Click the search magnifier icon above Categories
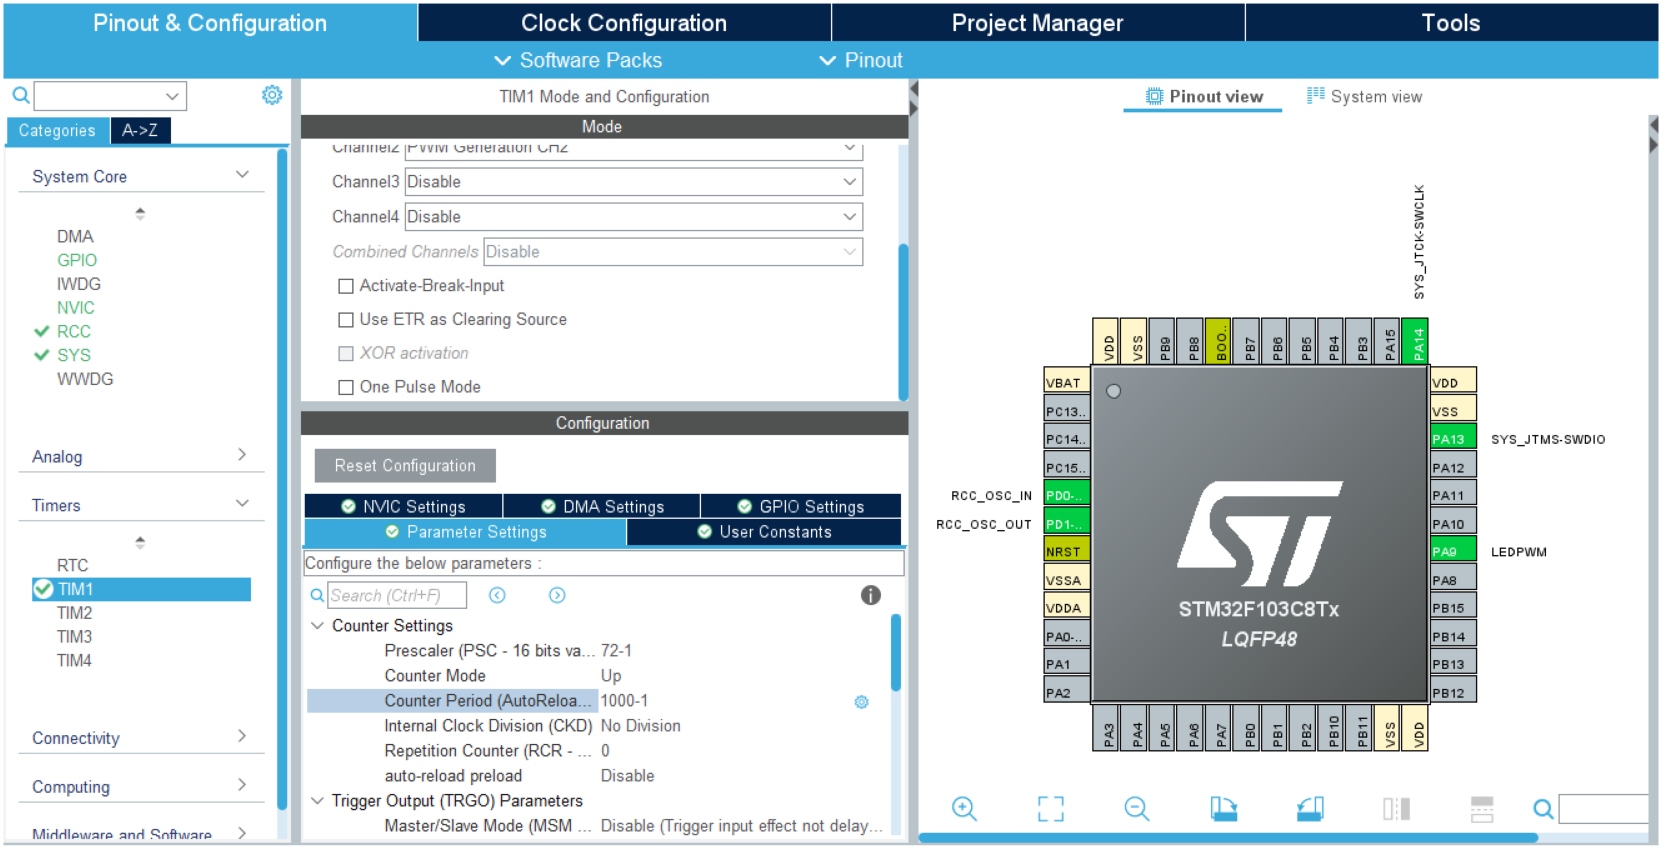Image resolution: width=1662 pixels, height=849 pixels. 20,95
